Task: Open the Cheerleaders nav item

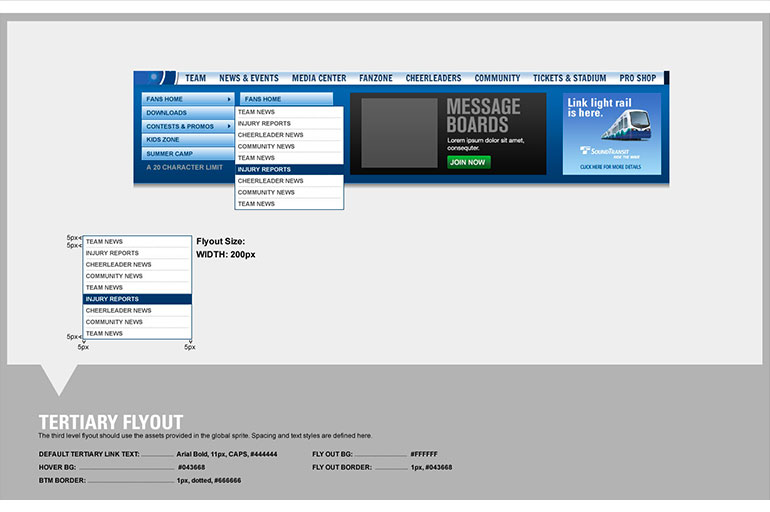Action: 434,78
